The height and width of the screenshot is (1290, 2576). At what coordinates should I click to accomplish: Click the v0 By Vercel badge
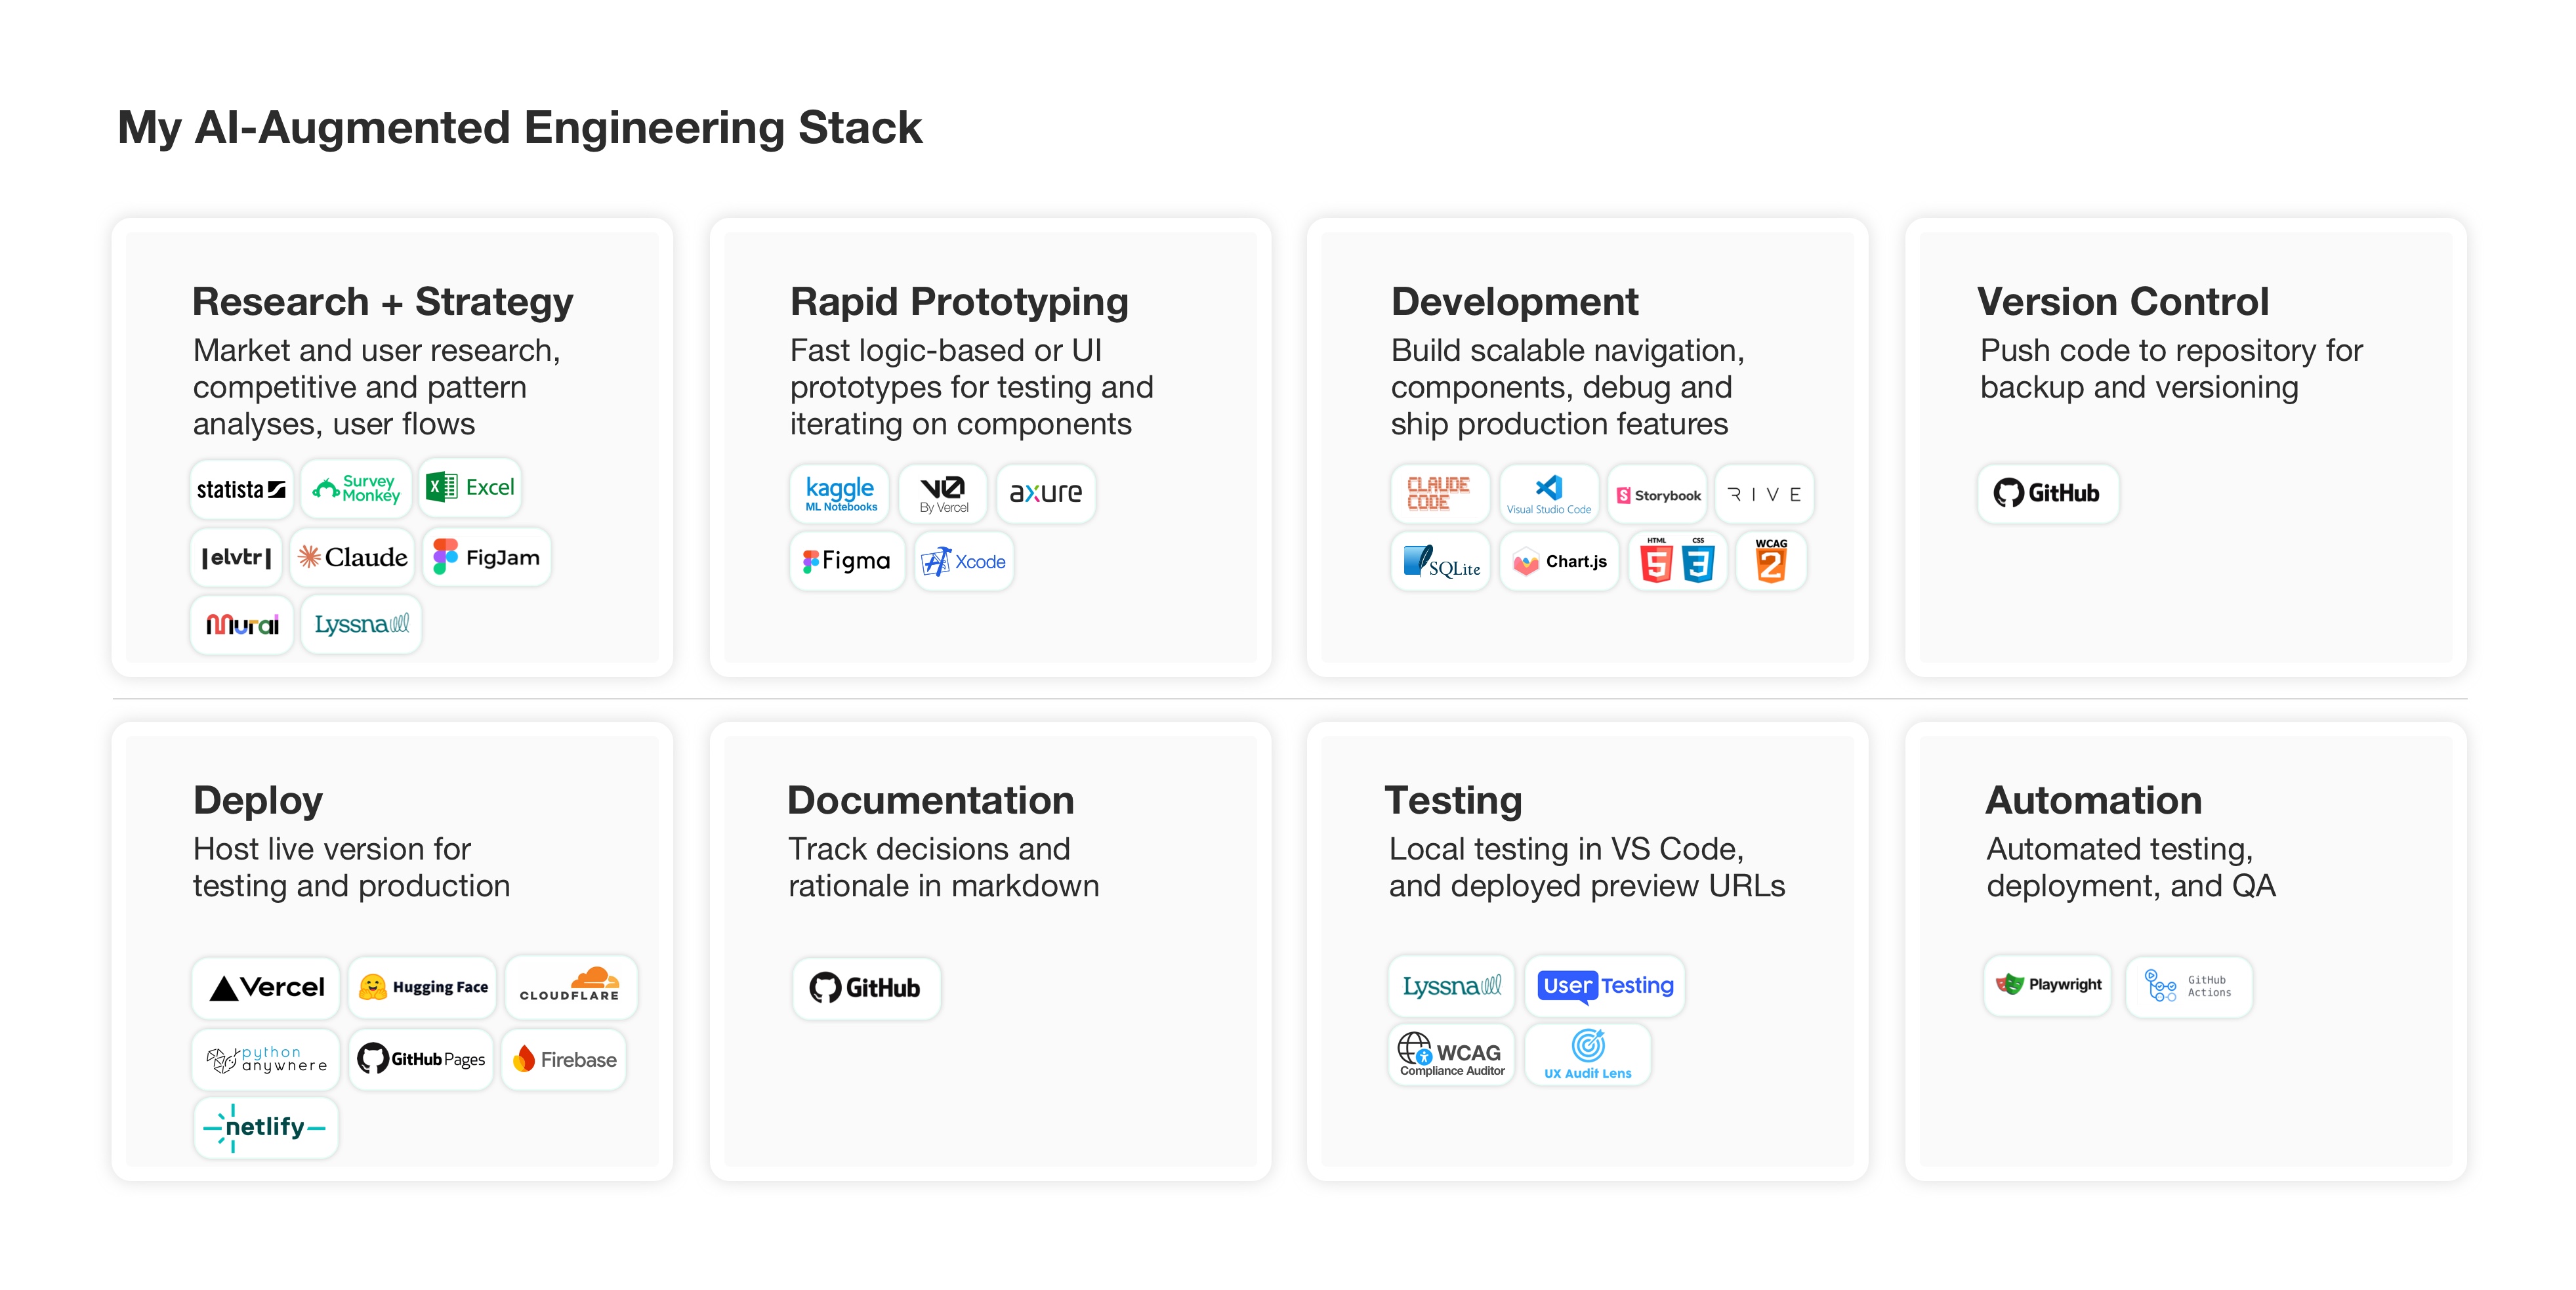[x=943, y=493]
